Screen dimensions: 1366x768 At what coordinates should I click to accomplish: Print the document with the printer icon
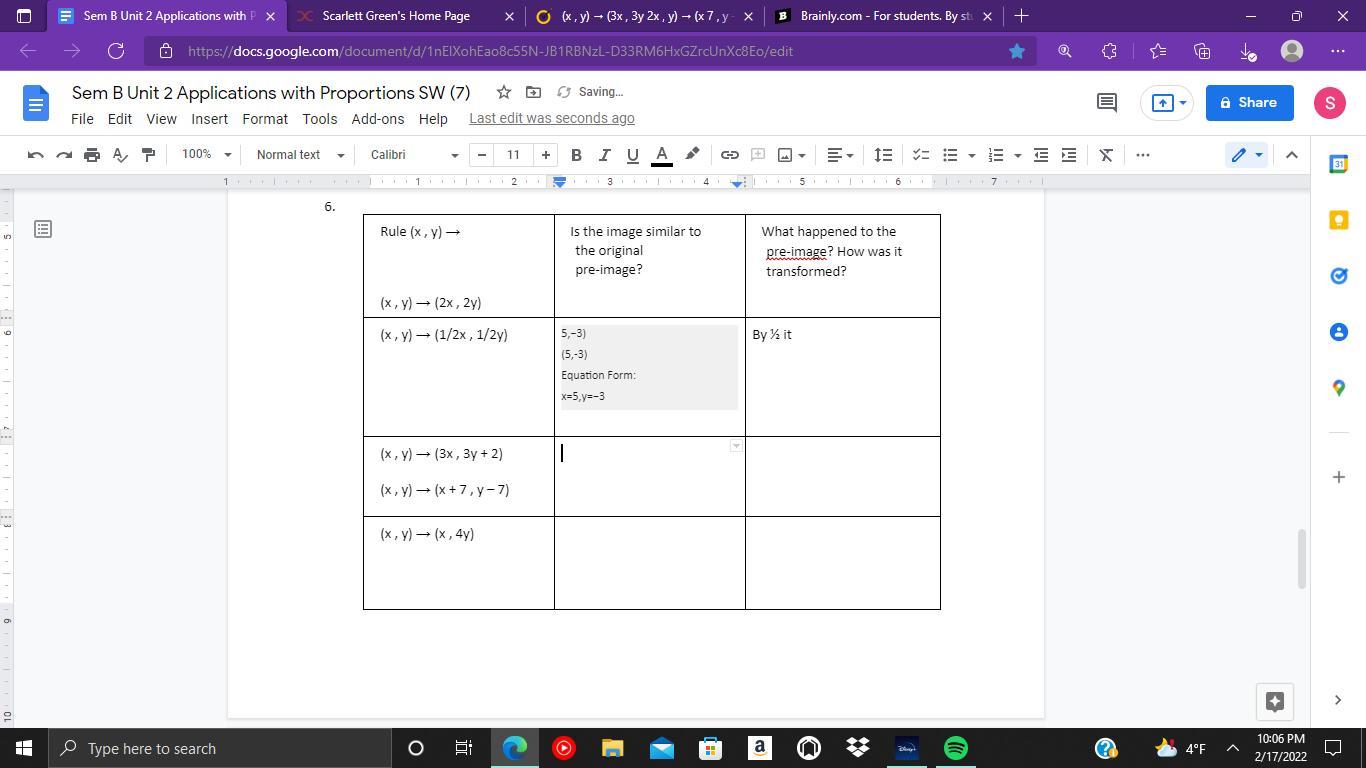92,155
